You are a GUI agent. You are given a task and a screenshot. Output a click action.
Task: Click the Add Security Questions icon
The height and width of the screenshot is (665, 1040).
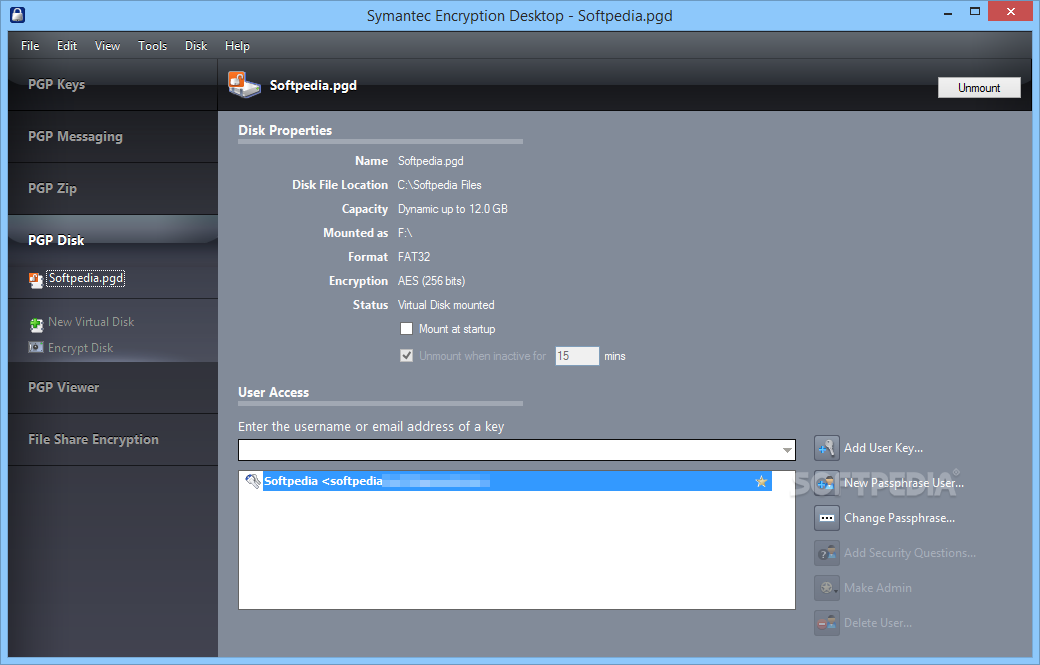click(x=826, y=553)
